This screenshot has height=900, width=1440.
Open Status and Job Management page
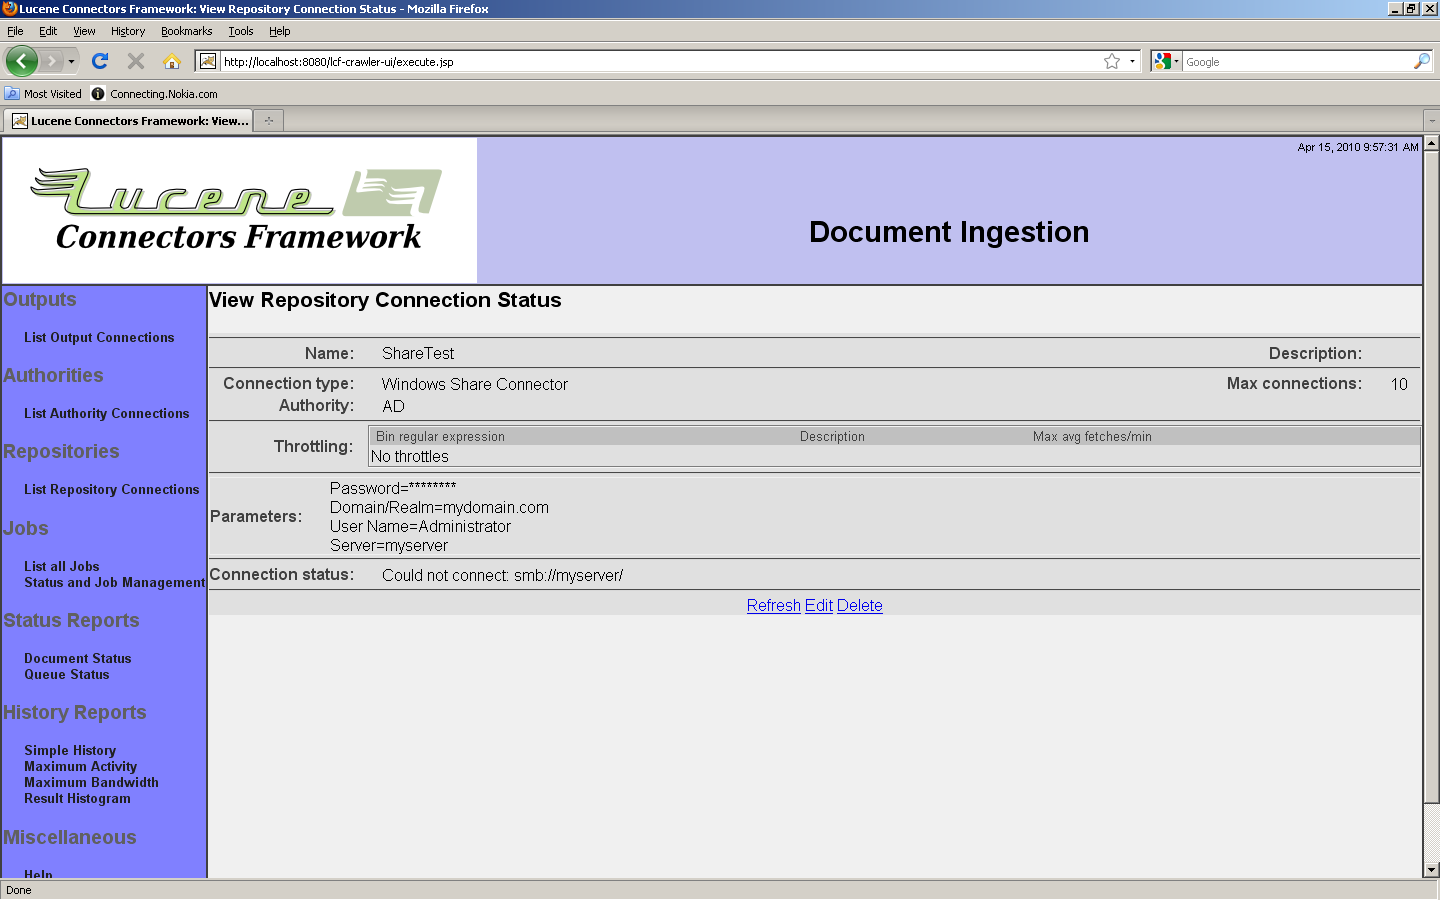pos(114,582)
